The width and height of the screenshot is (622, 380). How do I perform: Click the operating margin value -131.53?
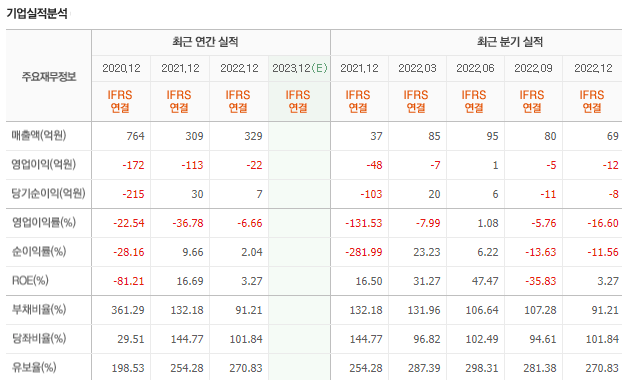point(364,223)
